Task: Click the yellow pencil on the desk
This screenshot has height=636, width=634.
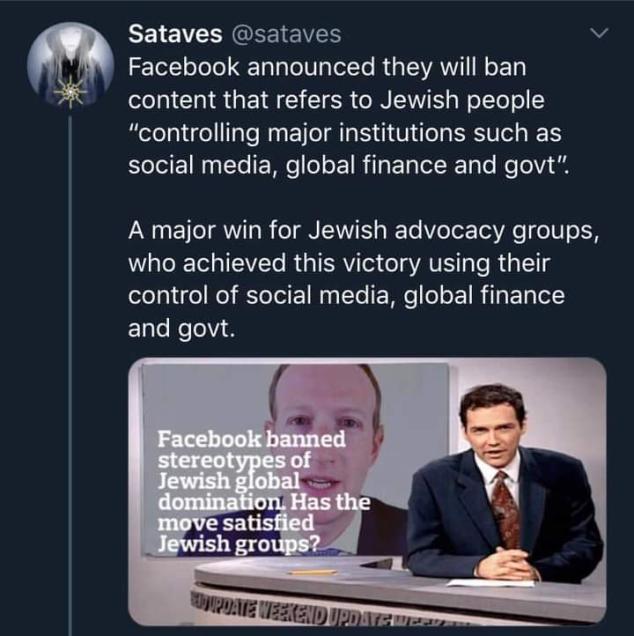Action: click(x=314, y=572)
